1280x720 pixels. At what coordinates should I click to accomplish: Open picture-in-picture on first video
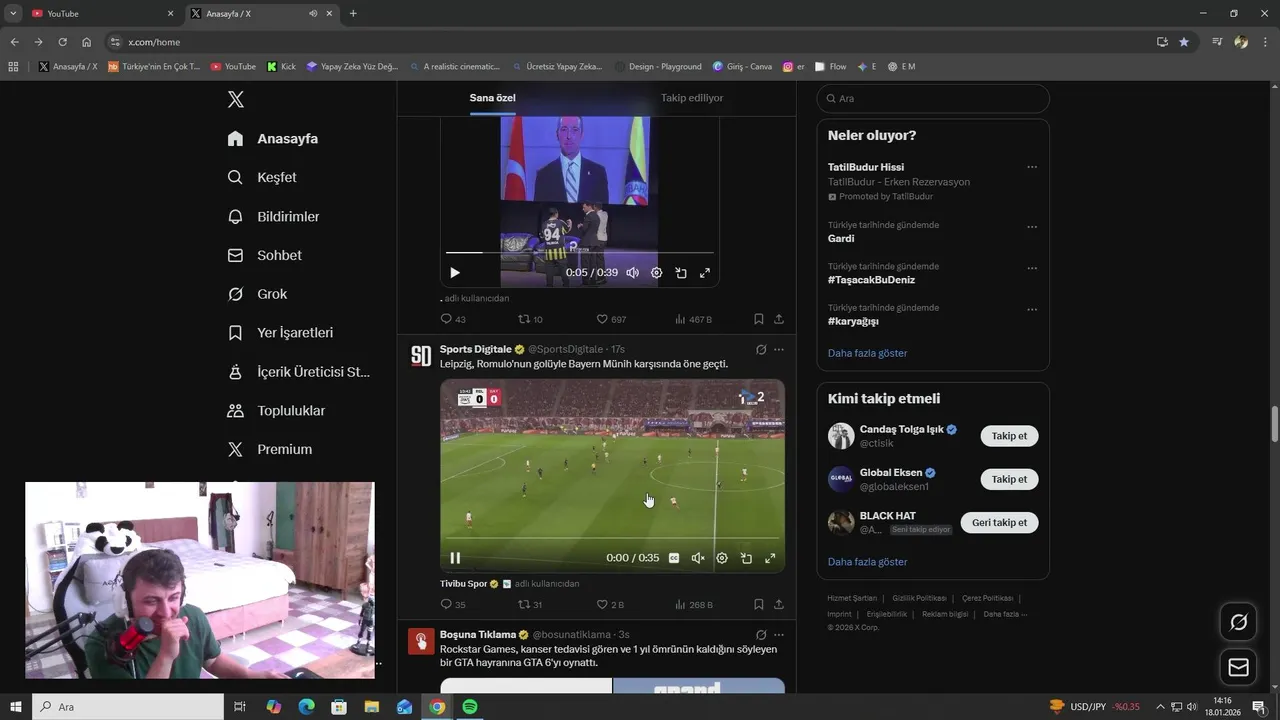pyautogui.click(x=681, y=273)
